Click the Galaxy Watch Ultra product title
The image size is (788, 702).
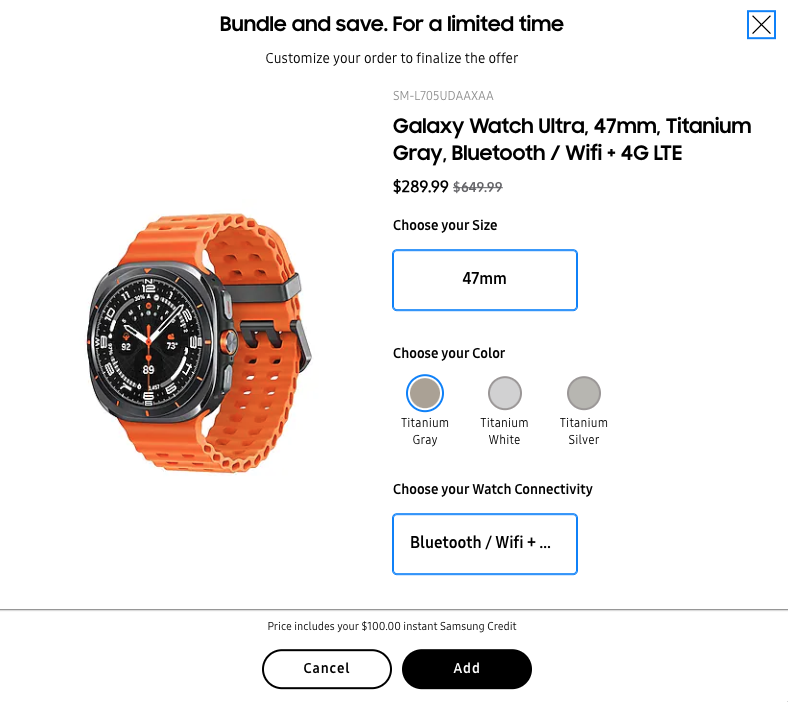coord(571,139)
